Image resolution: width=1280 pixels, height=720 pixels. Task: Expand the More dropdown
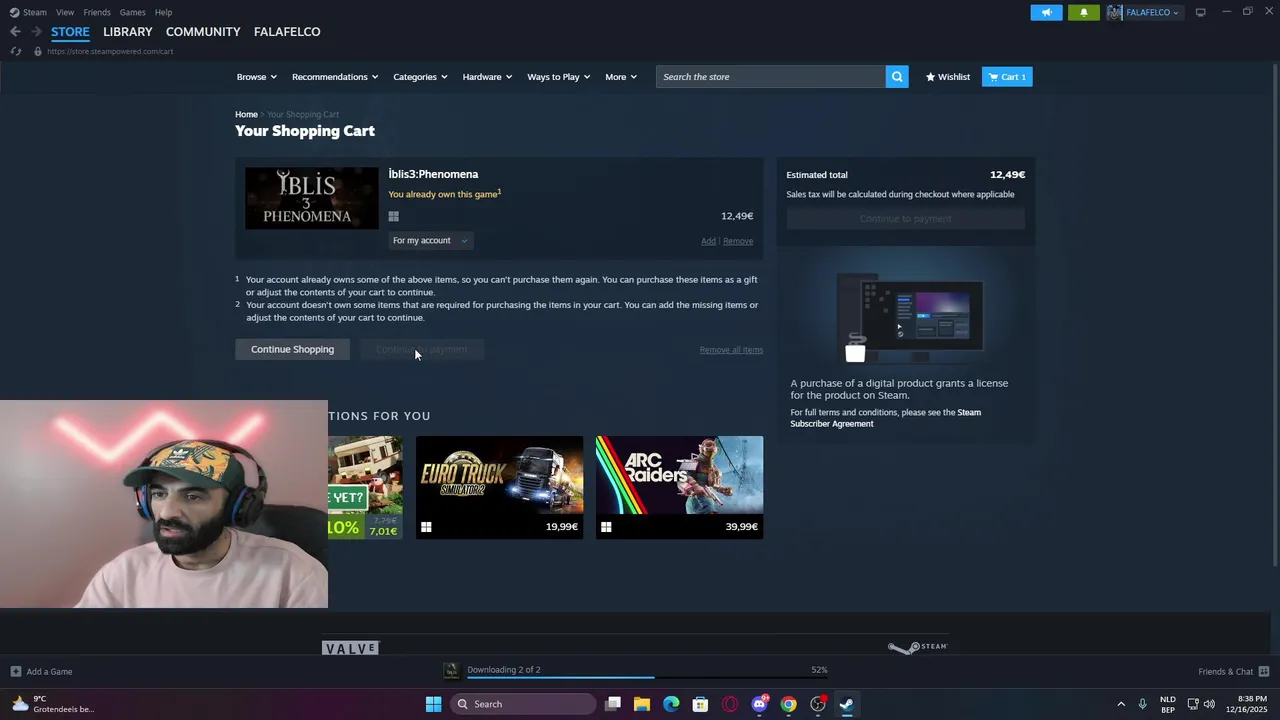click(x=621, y=77)
